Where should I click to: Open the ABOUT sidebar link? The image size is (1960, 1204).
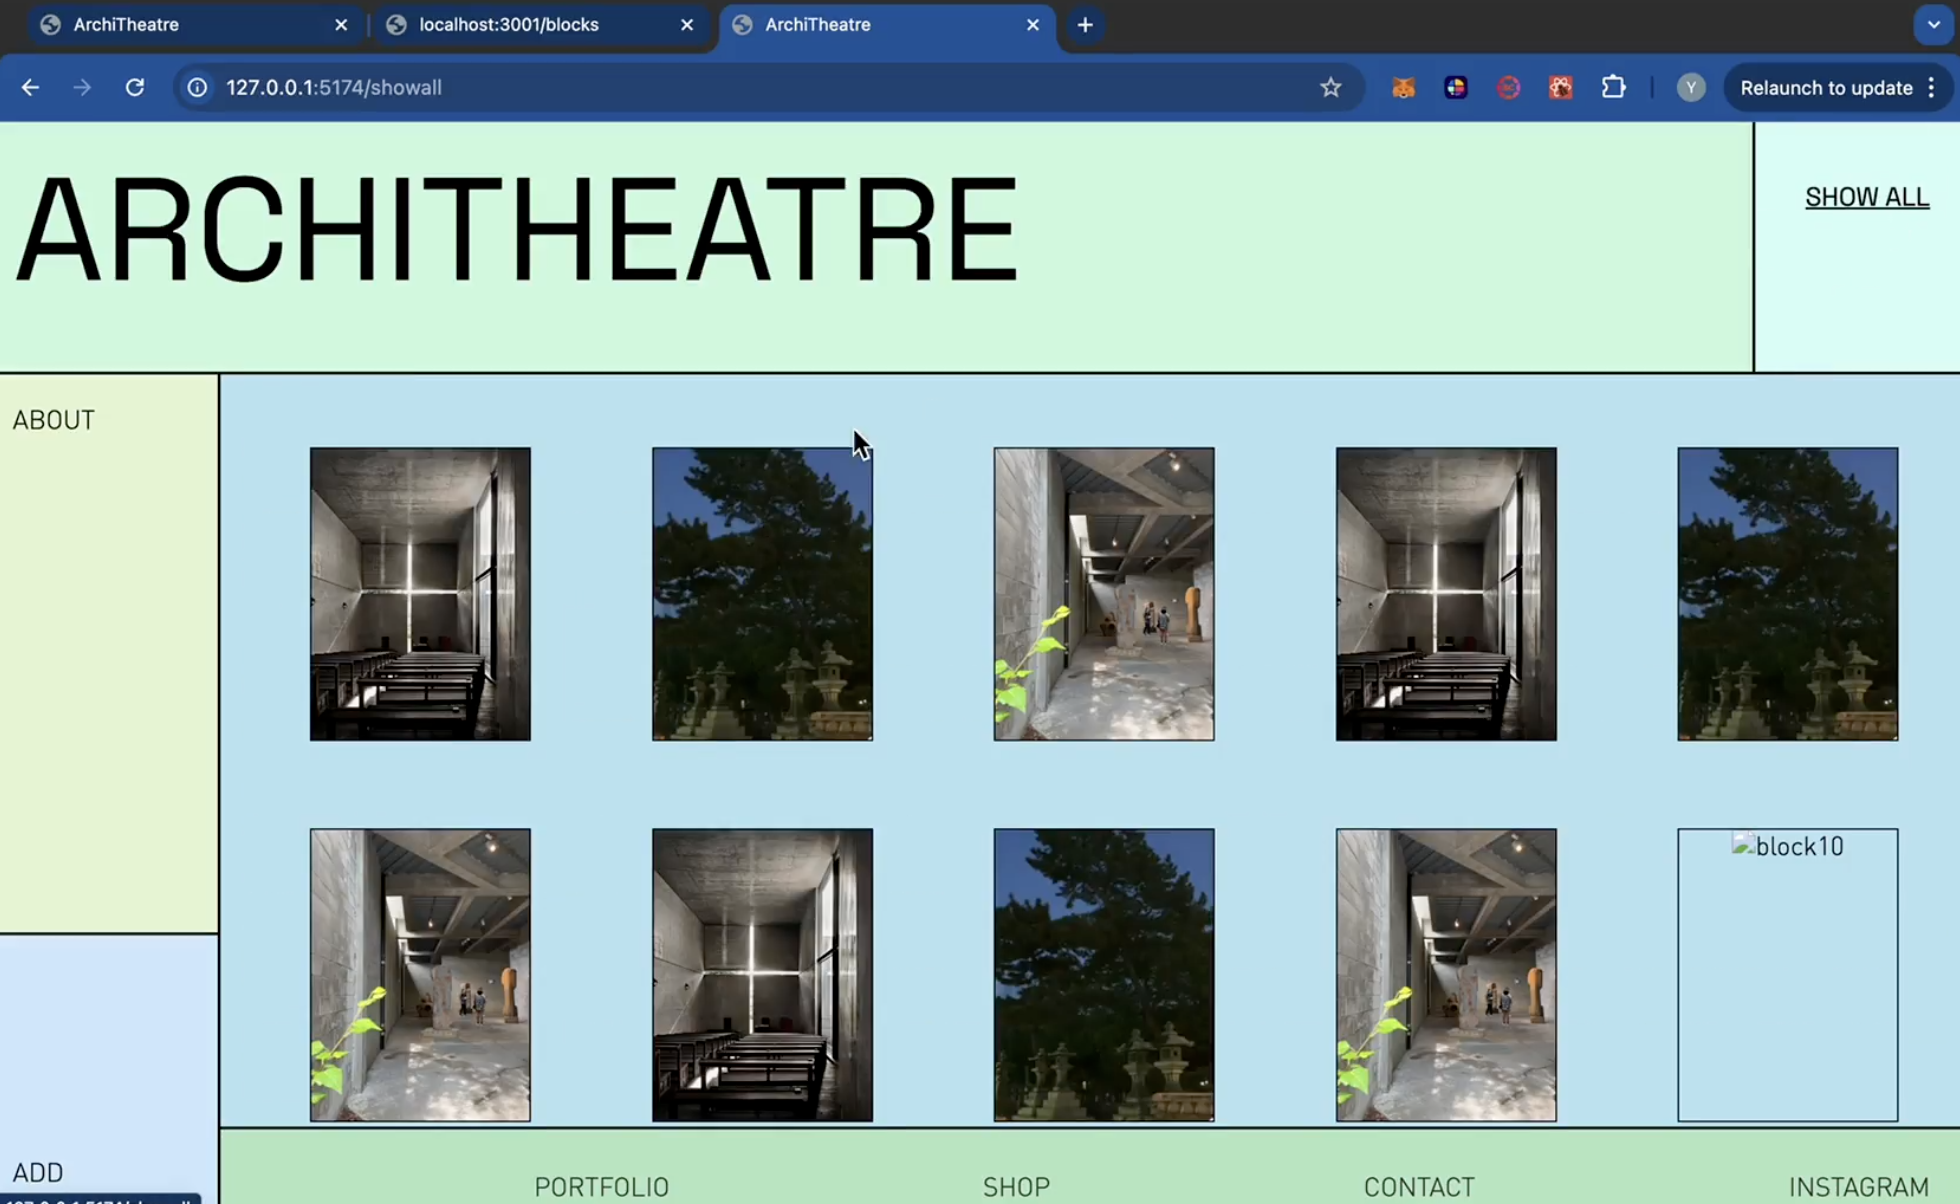(54, 420)
